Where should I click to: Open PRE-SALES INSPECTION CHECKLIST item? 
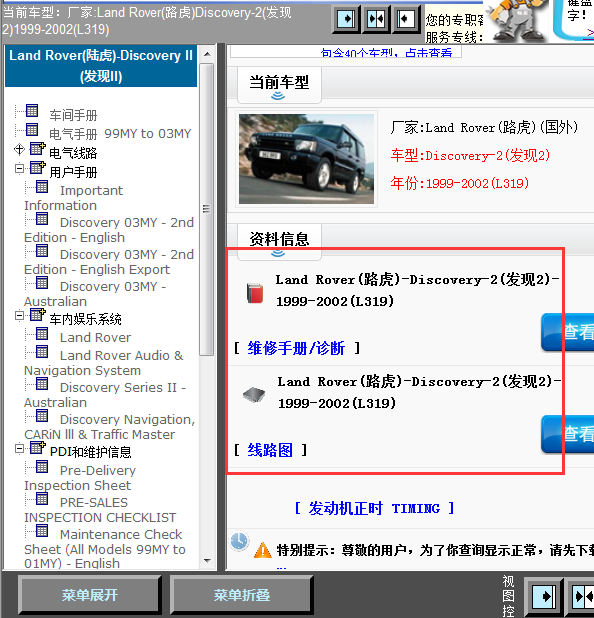tap(100, 510)
